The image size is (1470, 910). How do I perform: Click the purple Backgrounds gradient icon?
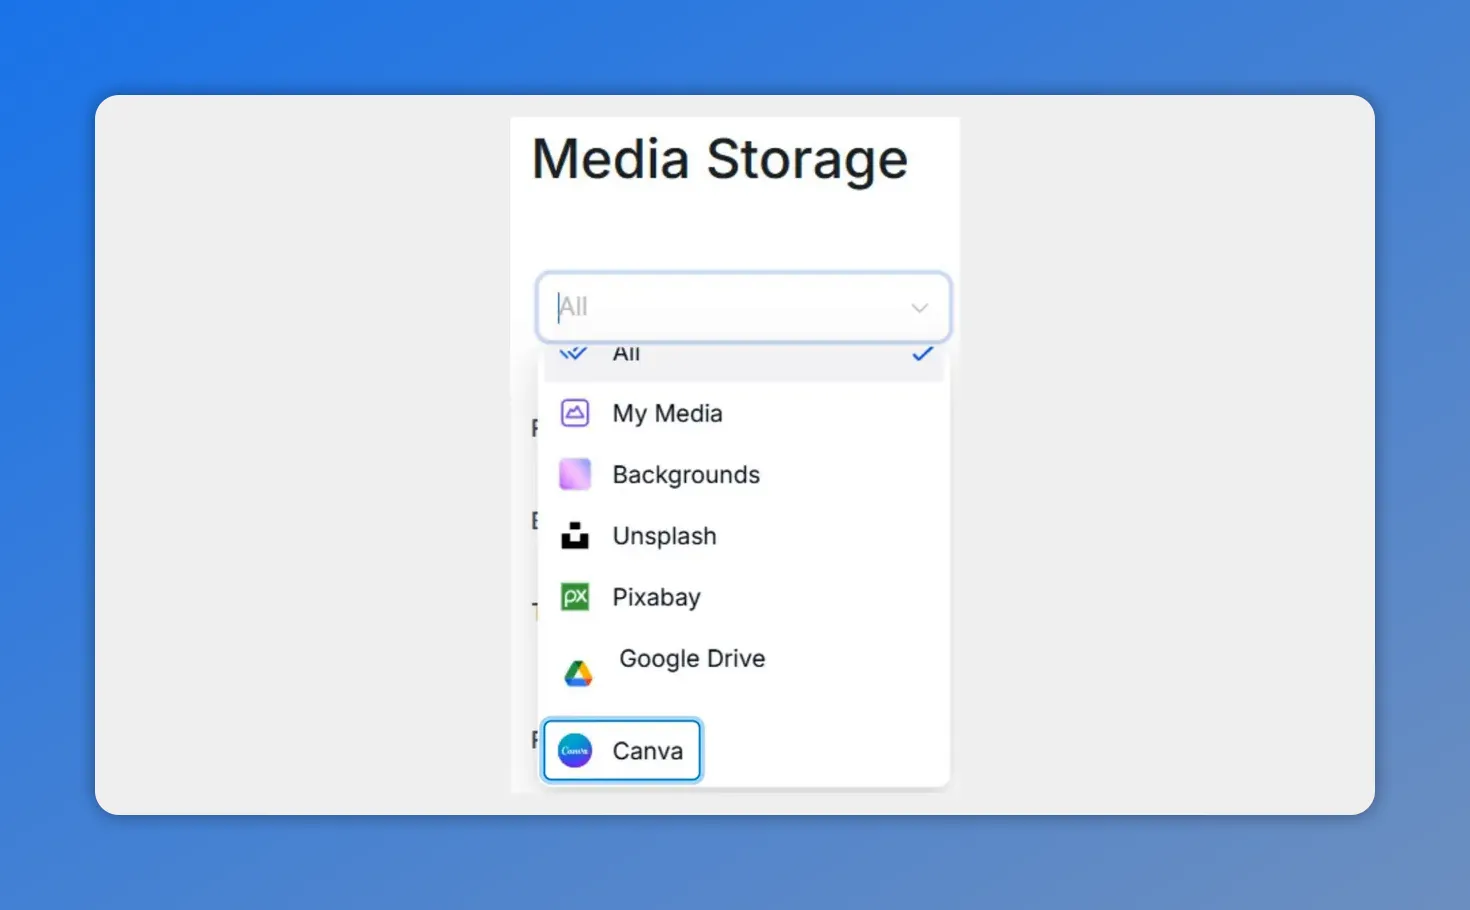[x=574, y=474]
